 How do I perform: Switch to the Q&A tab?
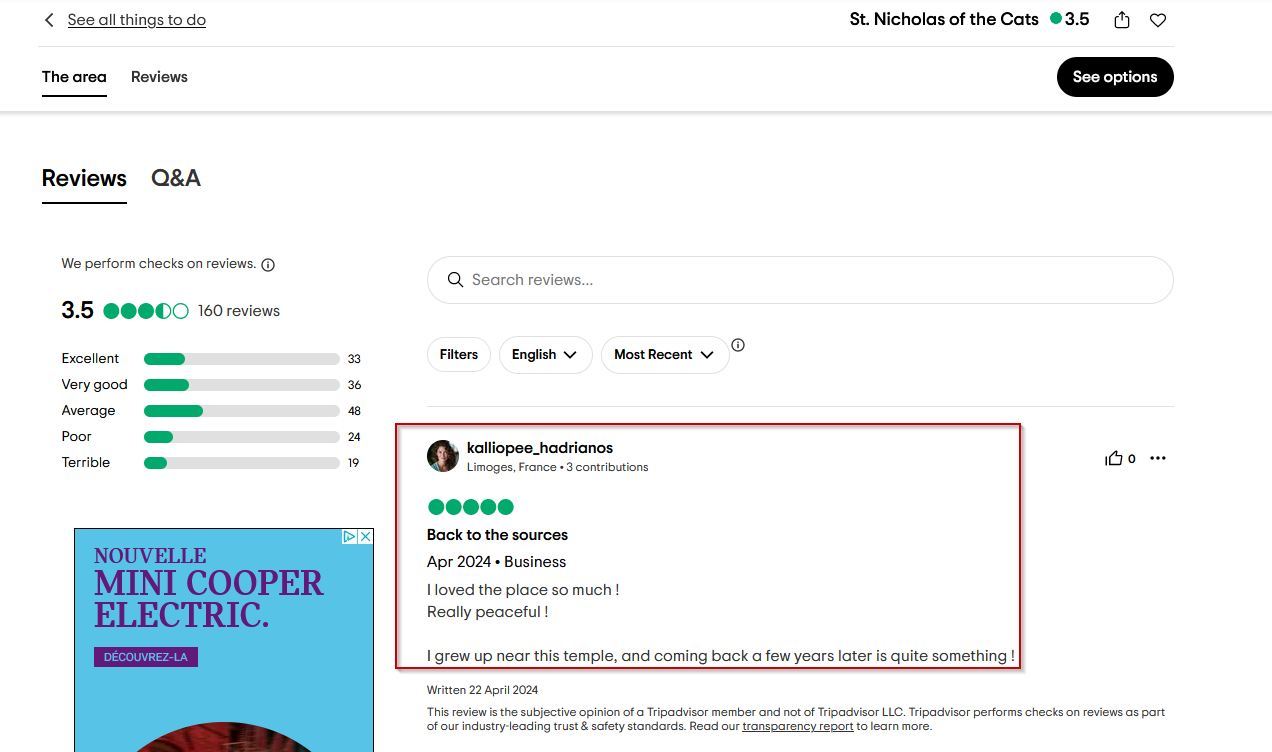[x=176, y=178]
